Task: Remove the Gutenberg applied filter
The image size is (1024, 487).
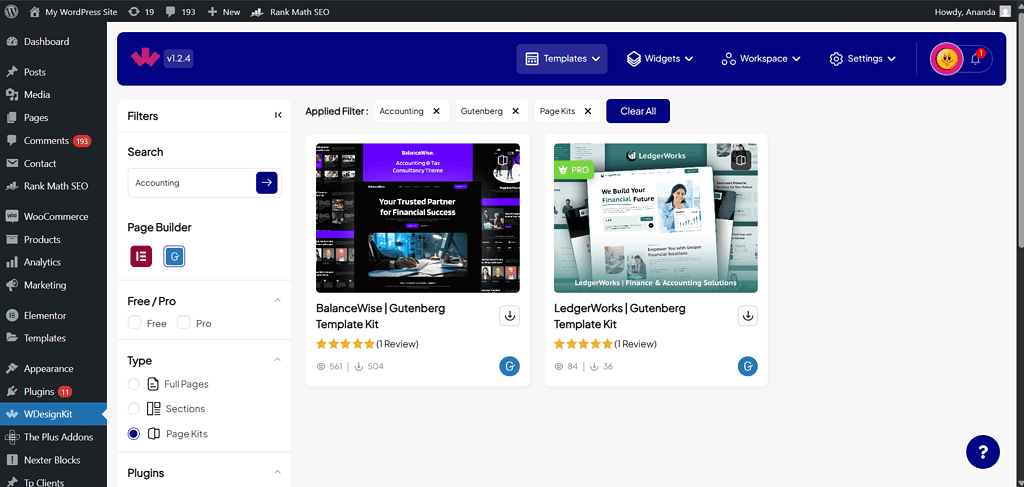Action: tap(515, 111)
